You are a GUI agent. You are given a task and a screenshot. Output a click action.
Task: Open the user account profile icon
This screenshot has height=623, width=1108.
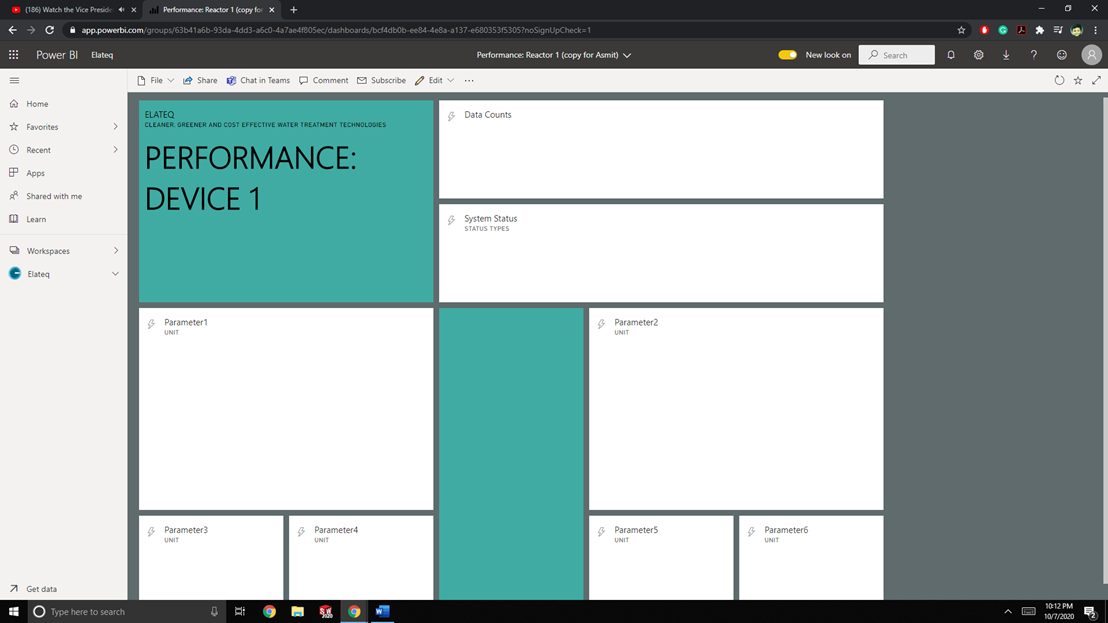[1091, 54]
